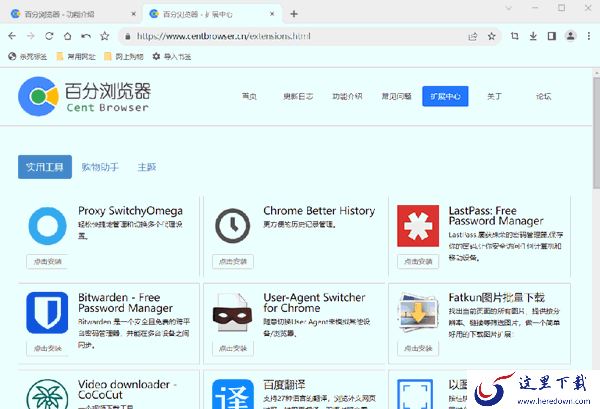Toggle the side panel icon
Image resolution: width=600 pixels, height=409 pixels.
[551, 36]
